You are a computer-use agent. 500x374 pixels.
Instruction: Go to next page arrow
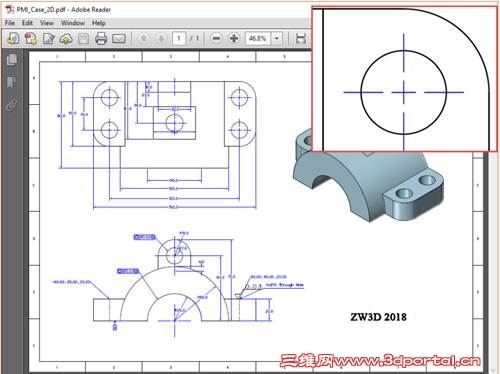point(161,38)
